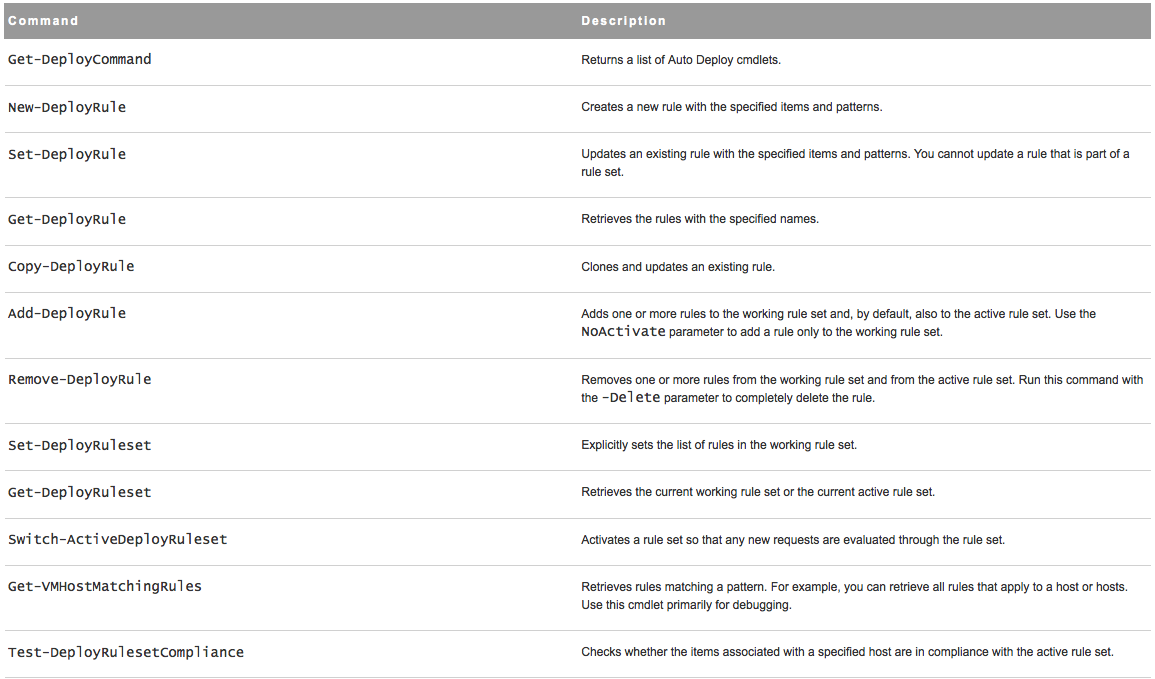Click the New-DeployRule command text
The width and height of the screenshot is (1155, 679).
[67, 107]
